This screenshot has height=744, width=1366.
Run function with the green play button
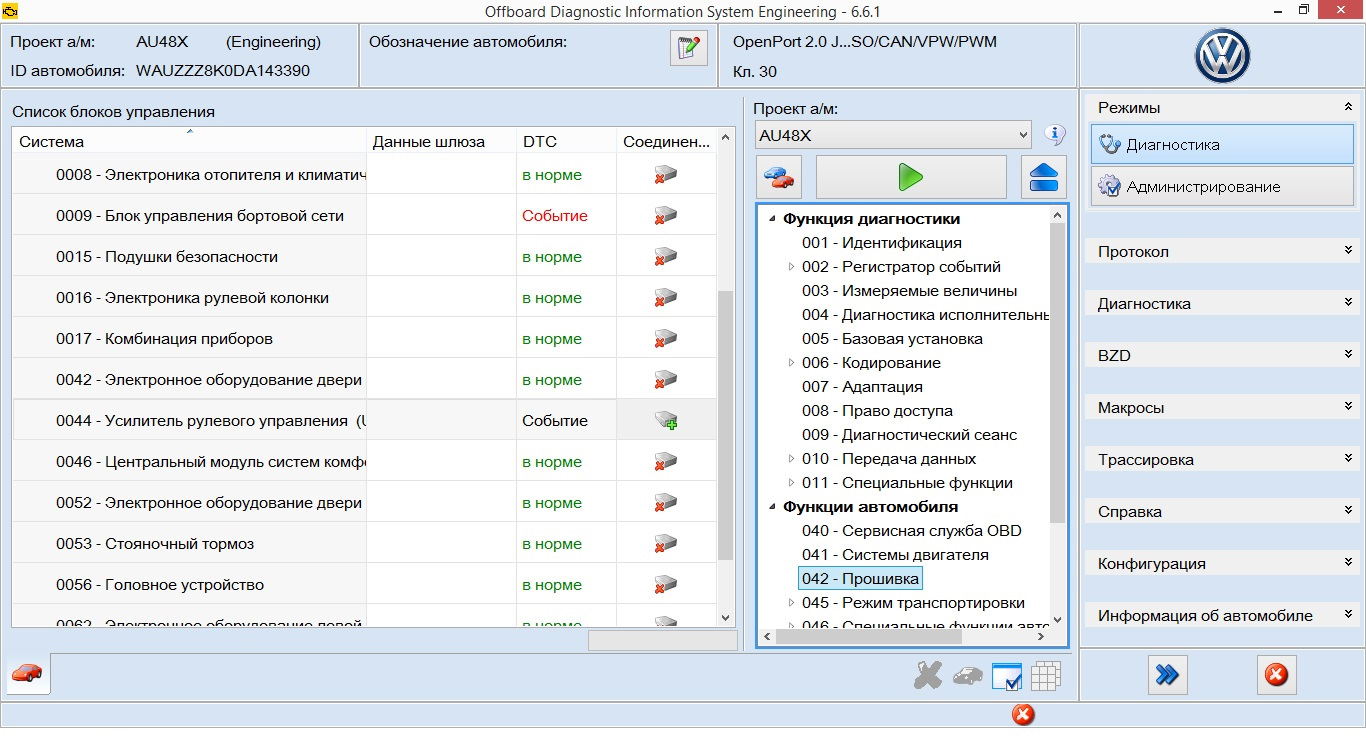tap(911, 177)
